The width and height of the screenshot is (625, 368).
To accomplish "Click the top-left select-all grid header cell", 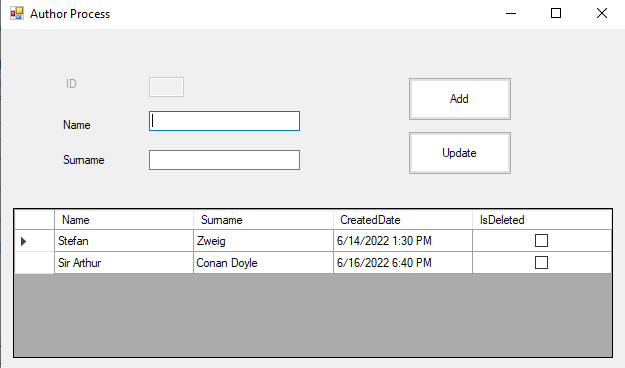I will [x=34, y=220].
